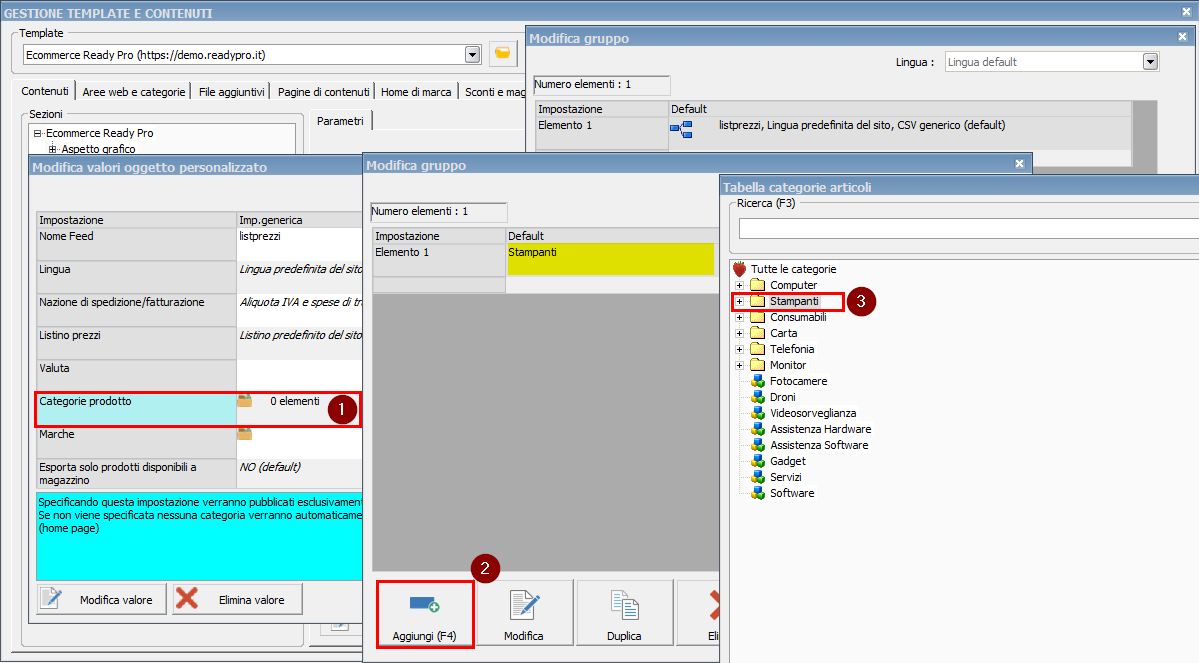Click the Tutte le categorie strawberry icon
The height and width of the screenshot is (663, 1199).
click(739, 268)
